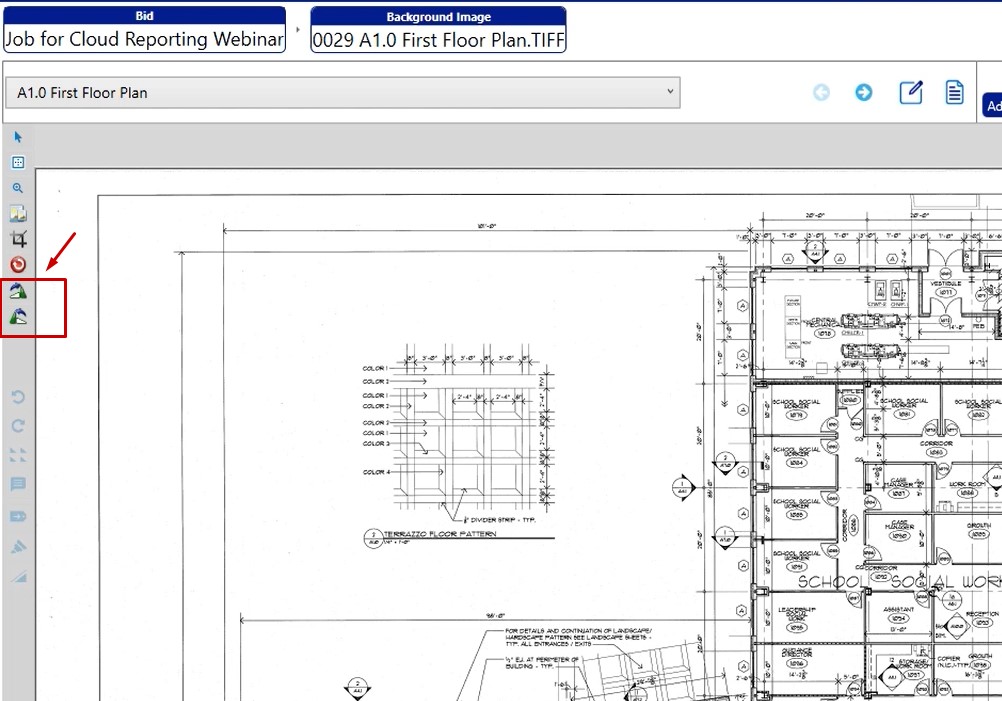Screen dimensions: 1002x701
Task: Activate the magnifier zoom tool
Action: [x=18, y=188]
